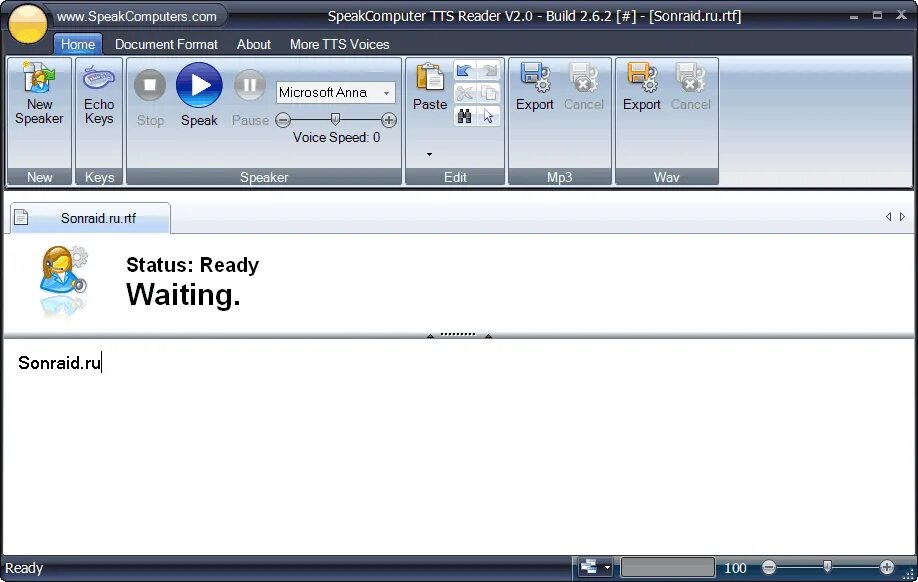This screenshot has width=918, height=582.
Task: Zoom in with status bar plus button
Action: pyautogui.click(x=887, y=567)
